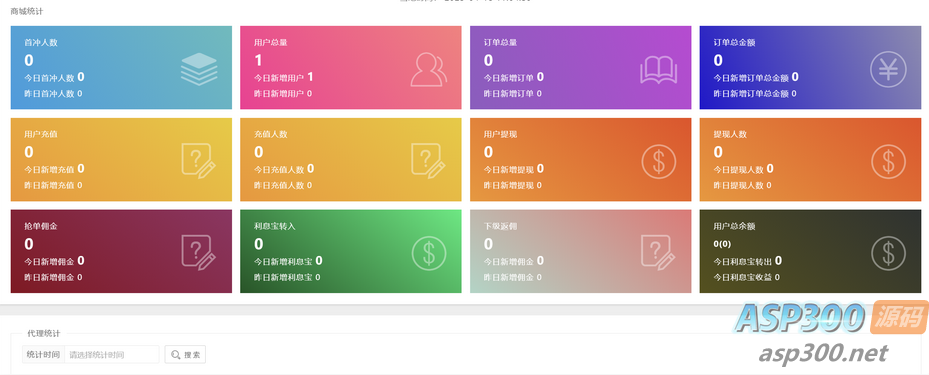Click the stacked layers icon on 首冲人数 card
This screenshot has width=929, height=375.
pos(199,69)
